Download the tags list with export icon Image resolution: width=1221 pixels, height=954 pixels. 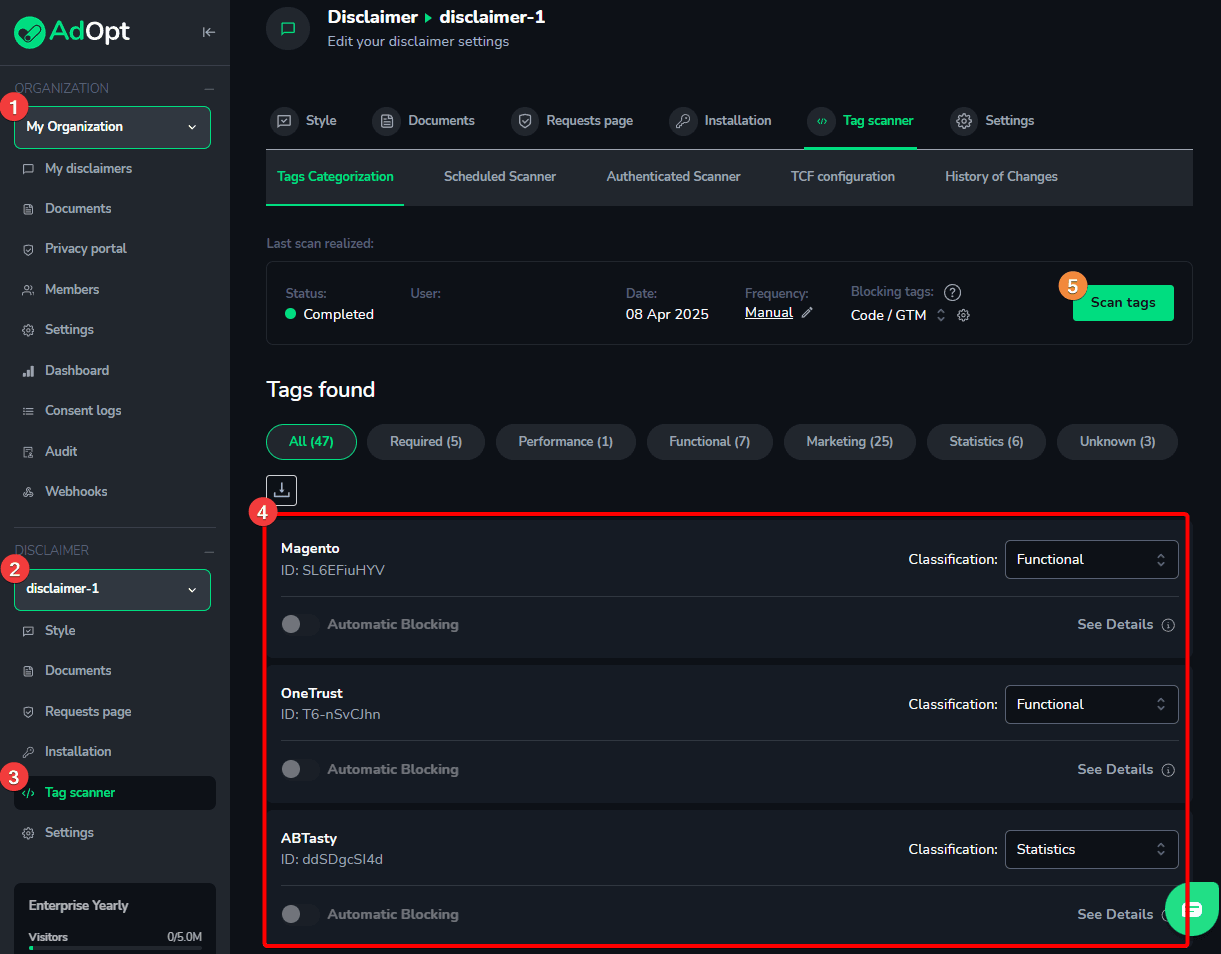[x=282, y=490]
